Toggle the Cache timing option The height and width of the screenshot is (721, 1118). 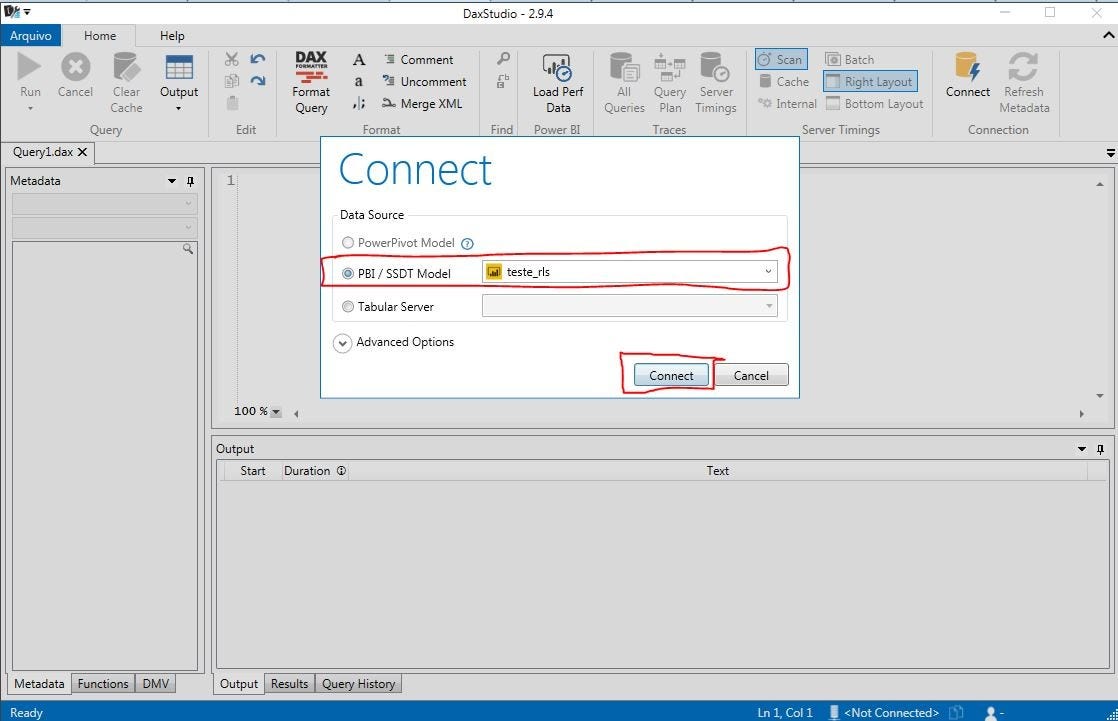tap(784, 81)
